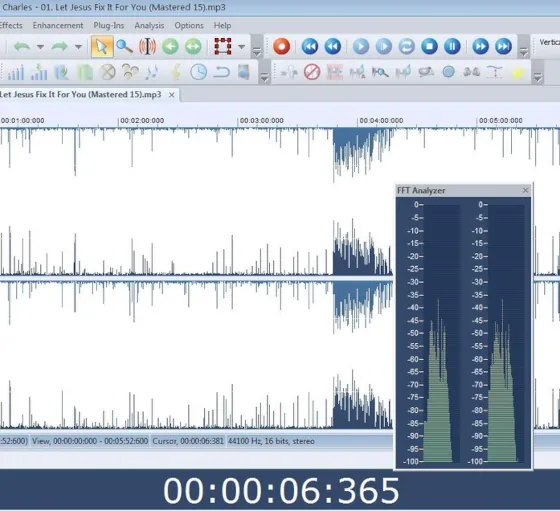Pause playback with the Pause button
This screenshot has width=560, height=511.
pyautogui.click(x=452, y=46)
